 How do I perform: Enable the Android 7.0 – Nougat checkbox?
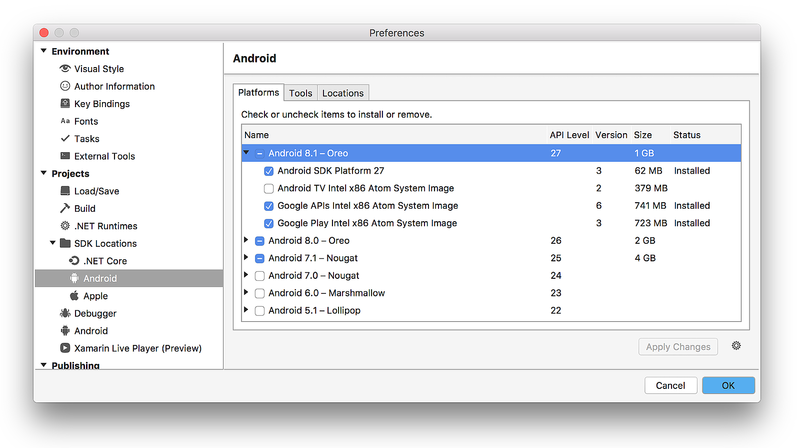point(260,276)
